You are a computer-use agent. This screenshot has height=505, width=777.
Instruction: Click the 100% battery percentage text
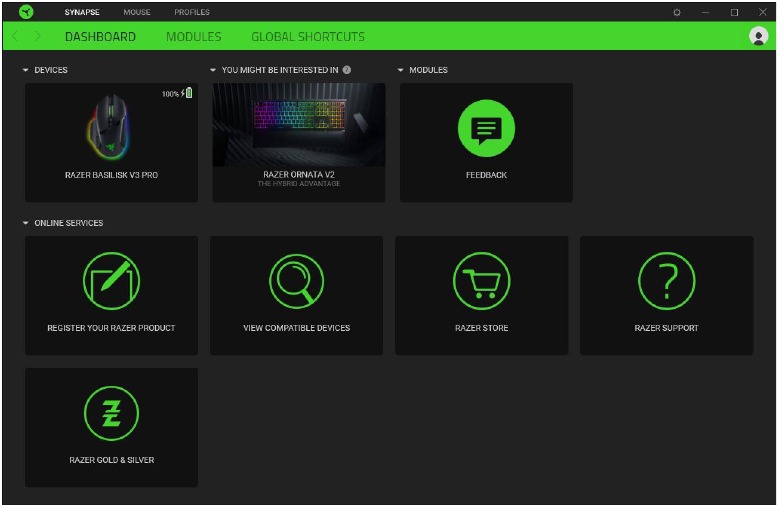pyautogui.click(x=170, y=94)
